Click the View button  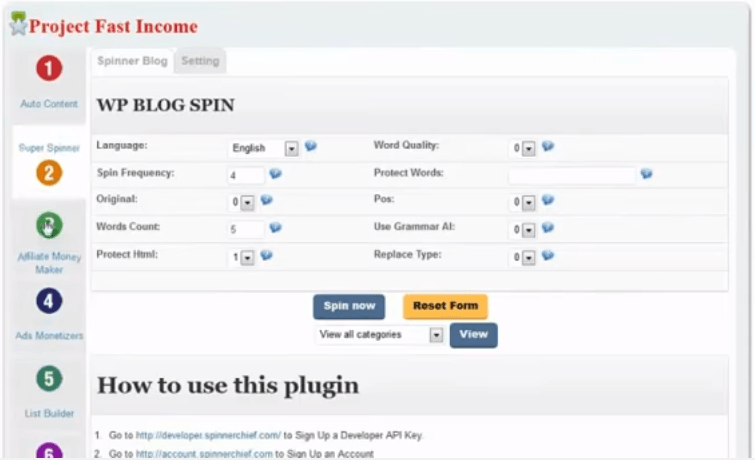(x=474, y=335)
